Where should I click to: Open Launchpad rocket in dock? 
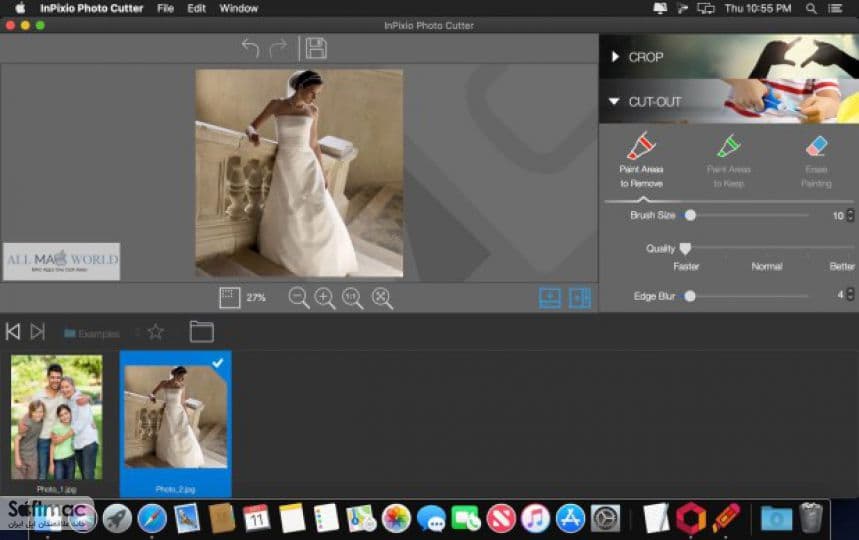[117, 518]
